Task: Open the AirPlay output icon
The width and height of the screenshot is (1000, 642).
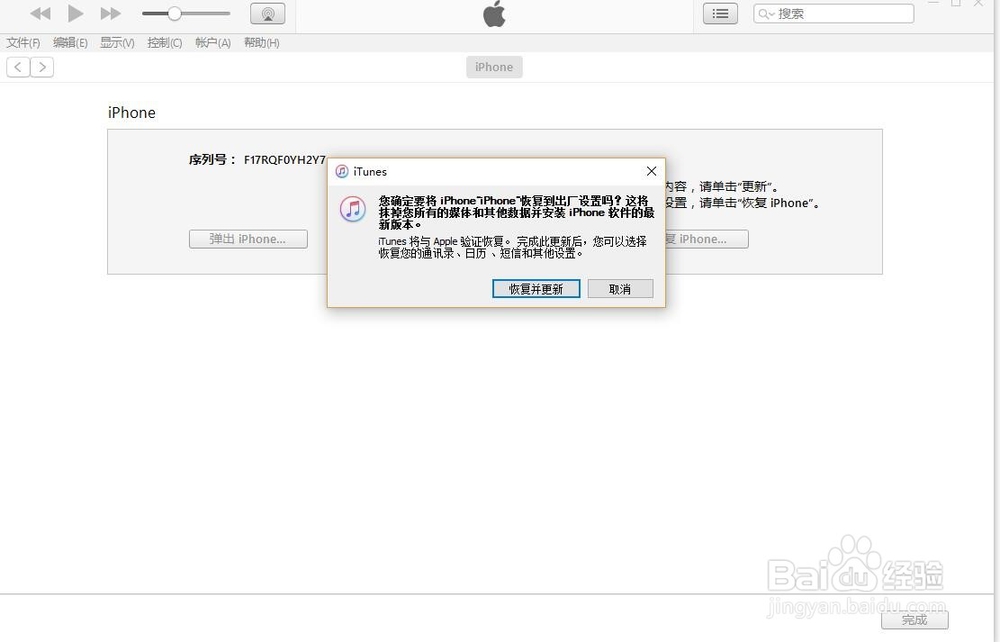Action: [x=267, y=13]
